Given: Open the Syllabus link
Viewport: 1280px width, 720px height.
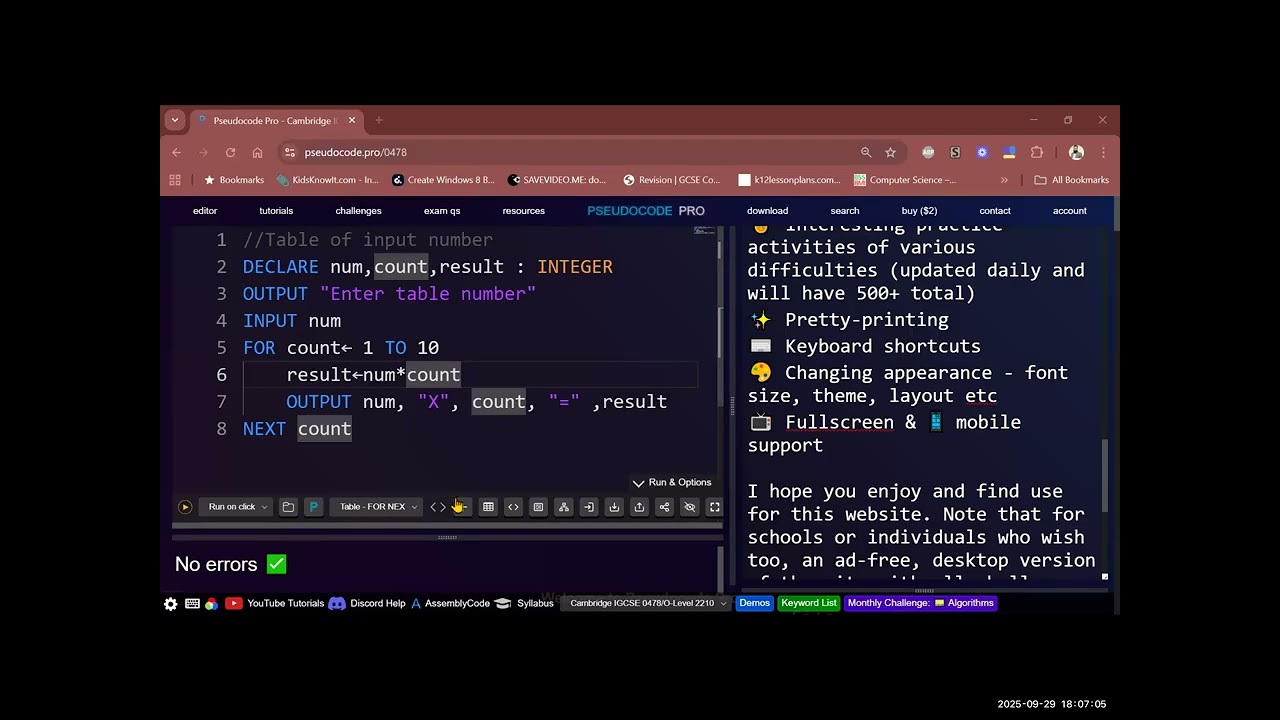Looking at the screenshot, I should 524,604.
